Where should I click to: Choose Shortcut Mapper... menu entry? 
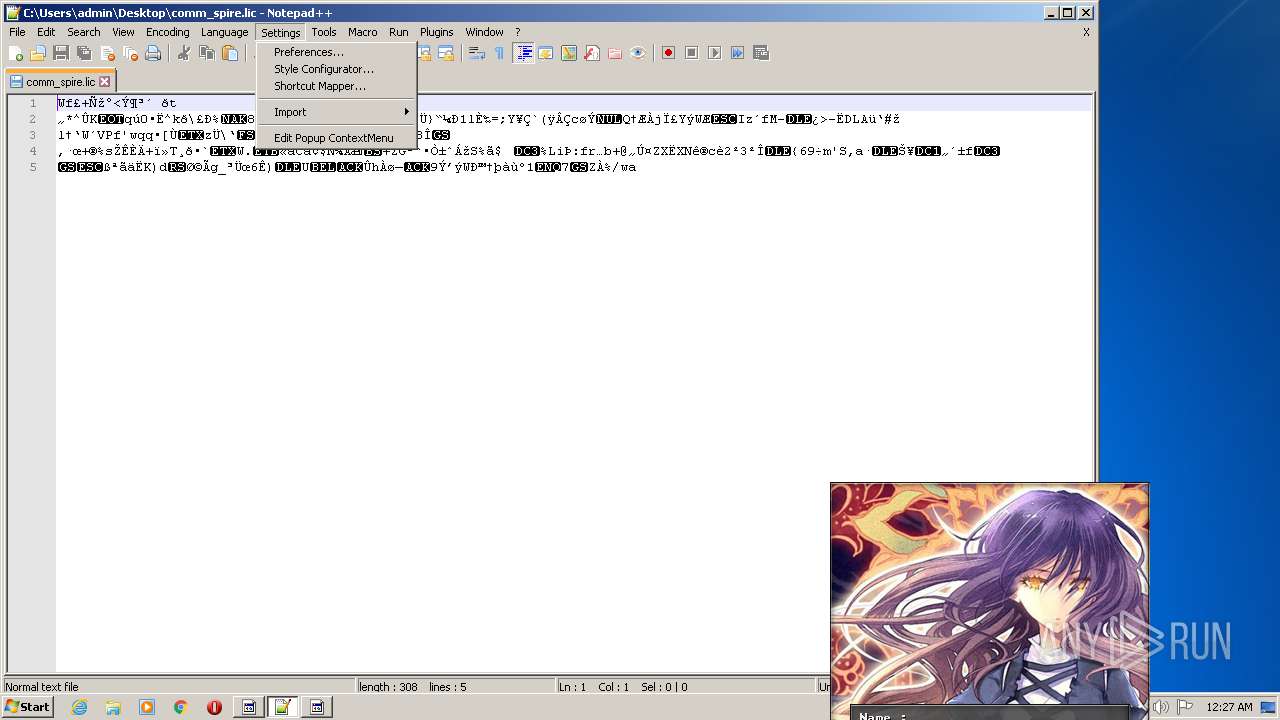point(336,86)
